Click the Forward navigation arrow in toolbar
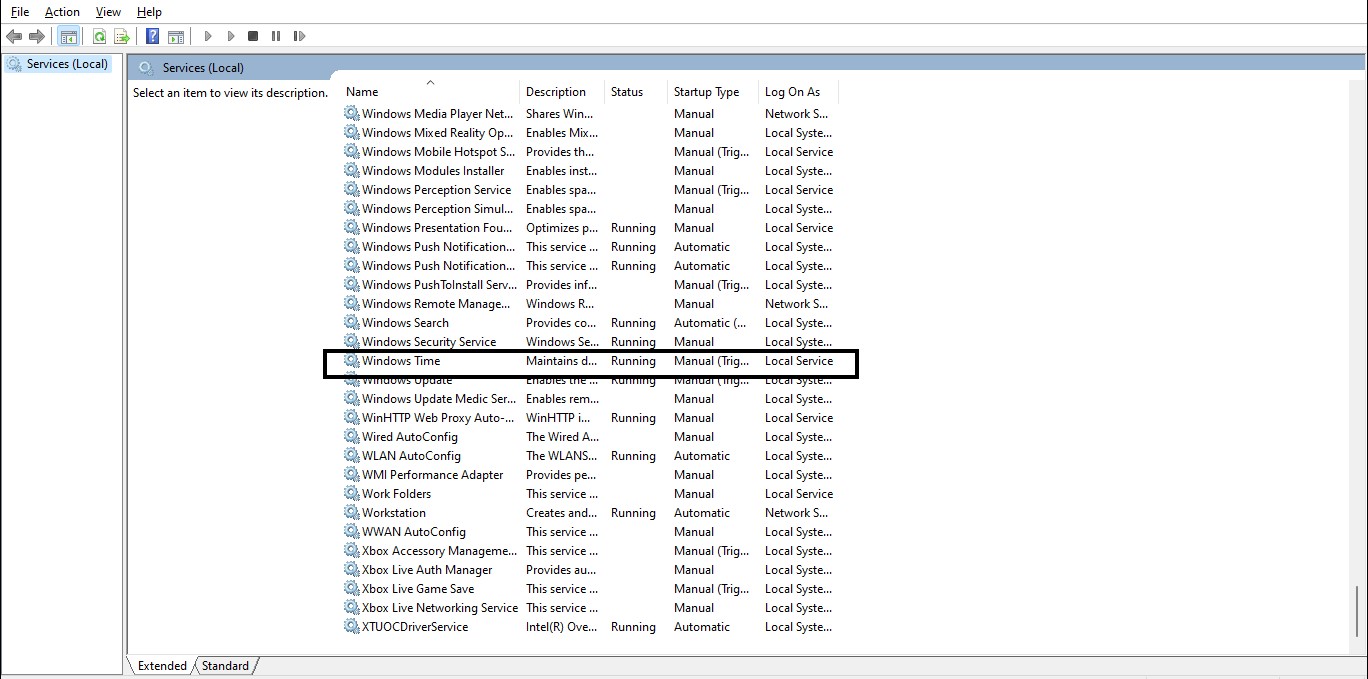 coord(37,37)
